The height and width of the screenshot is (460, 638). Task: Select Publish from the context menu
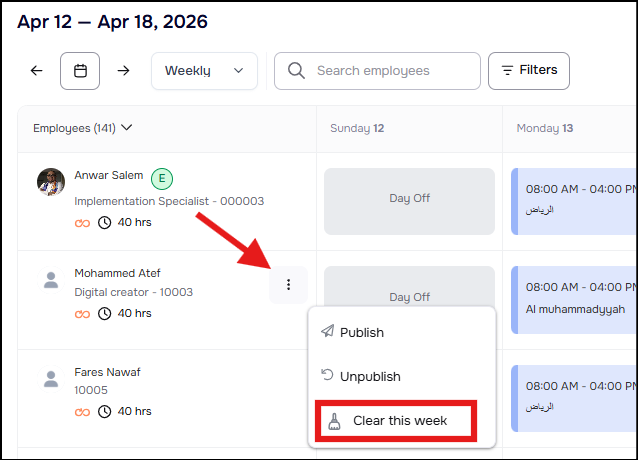pyautogui.click(x=361, y=332)
